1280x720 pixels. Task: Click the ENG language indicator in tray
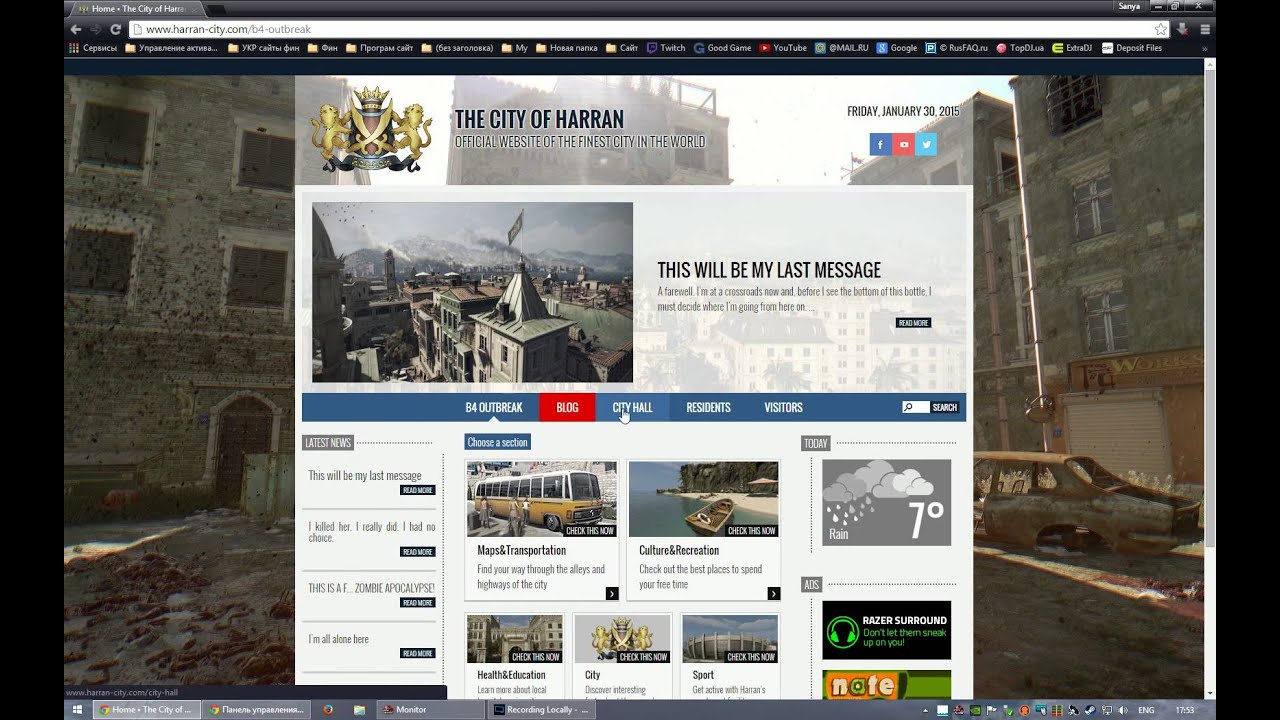[1145, 710]
